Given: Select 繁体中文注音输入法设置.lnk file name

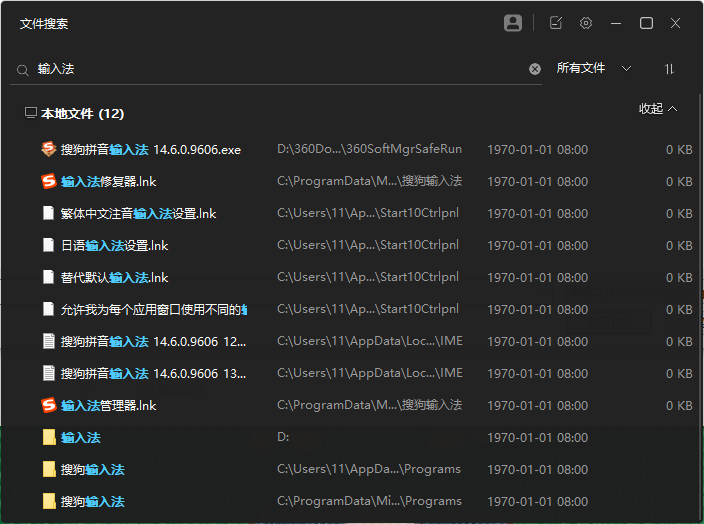Looking at the screenshot, I should (x=138, y=214).
